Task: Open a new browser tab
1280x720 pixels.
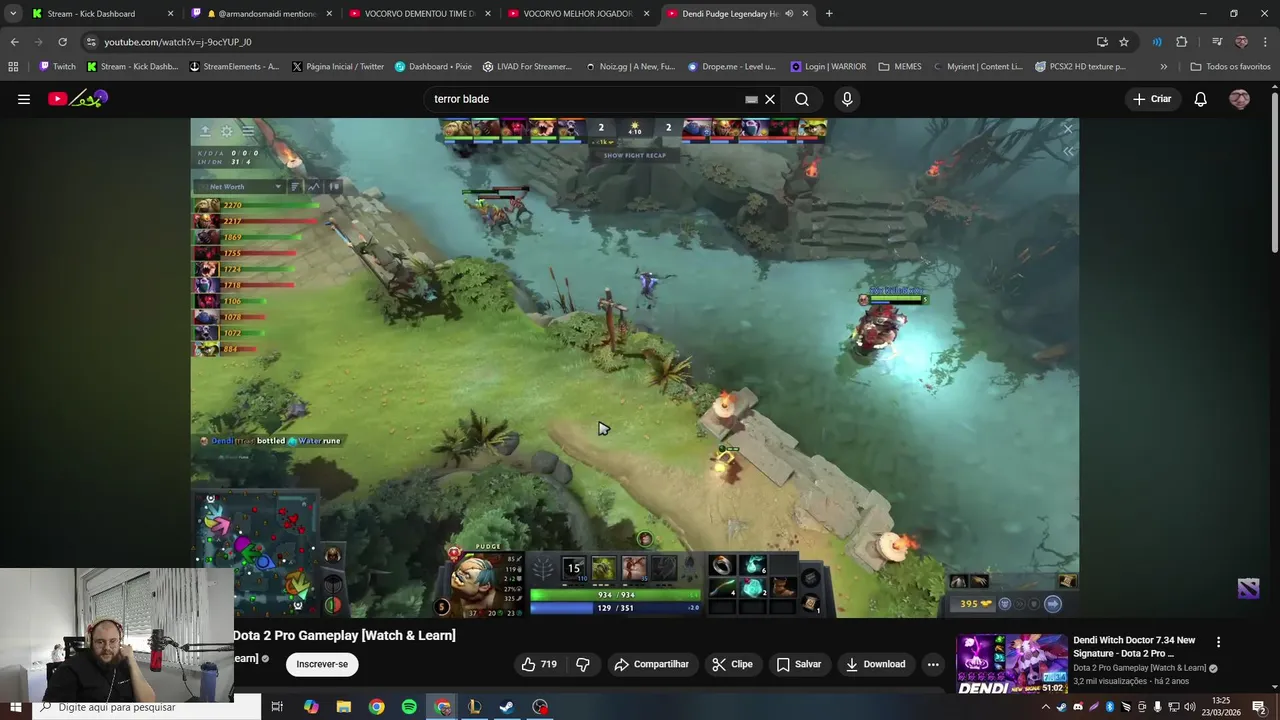Action: [x=829, y=14]
